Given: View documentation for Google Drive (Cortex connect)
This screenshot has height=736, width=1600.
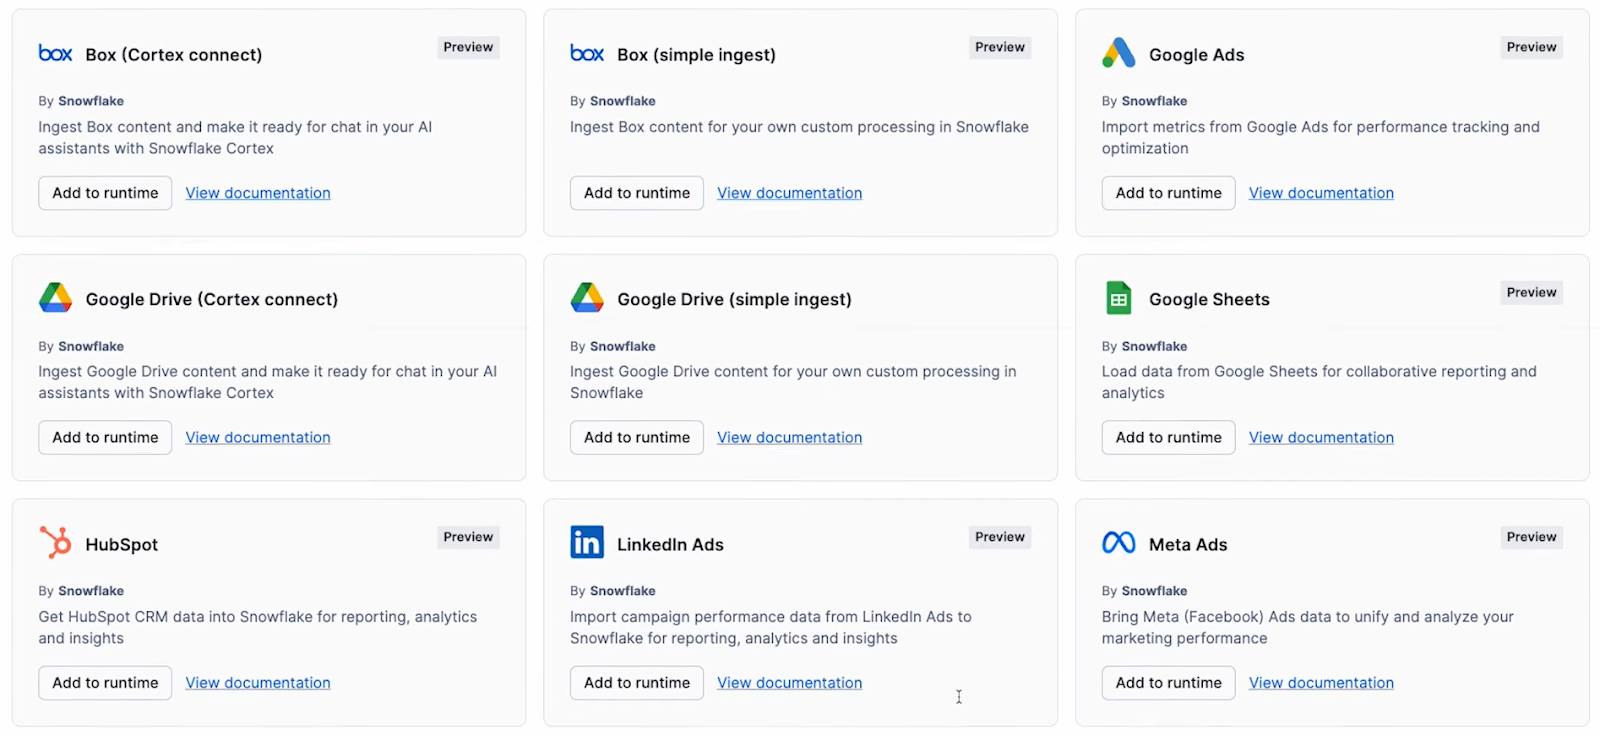Looking at the screenshot, I should tap(258, 438).
